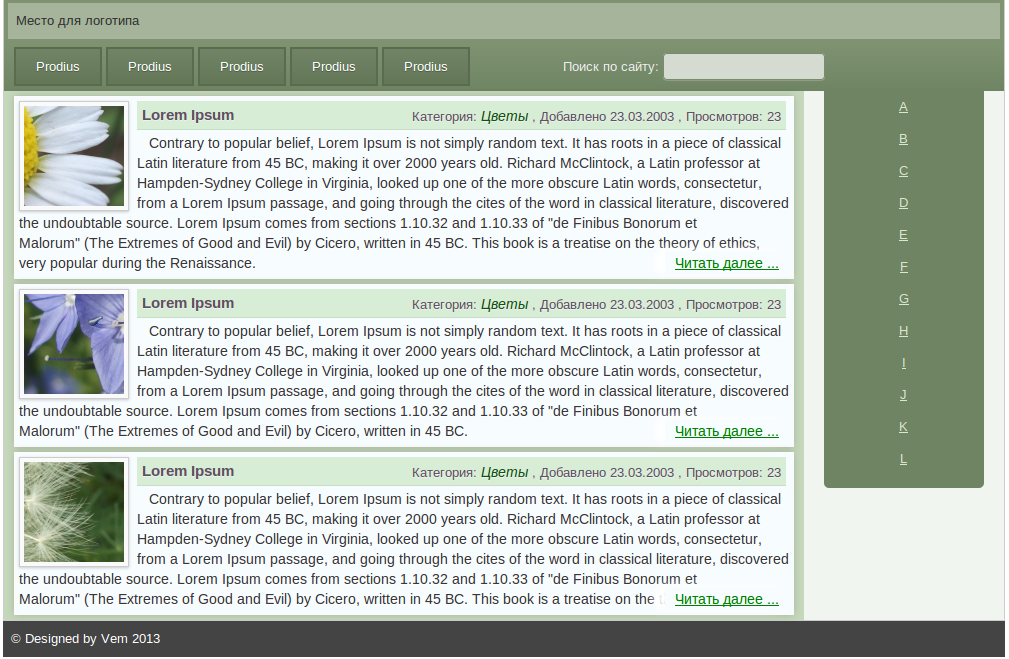This screenshot has height=659, width=1009.
Task: Open 'Цветы' category in the blue flower article
Action: click(504, 304)
